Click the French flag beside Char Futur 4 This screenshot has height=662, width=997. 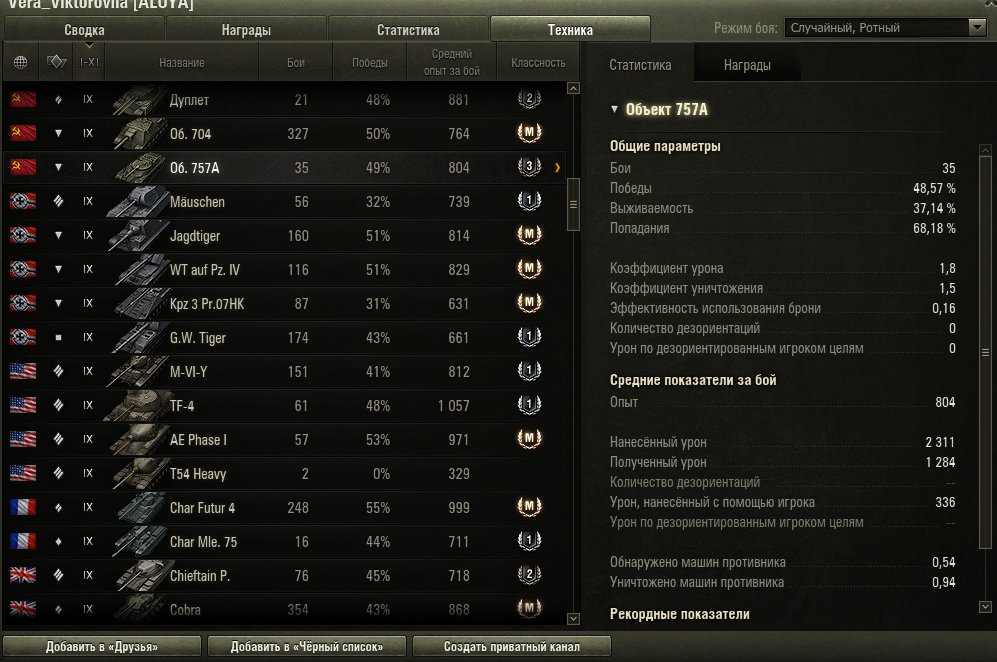tap(23, 507)
